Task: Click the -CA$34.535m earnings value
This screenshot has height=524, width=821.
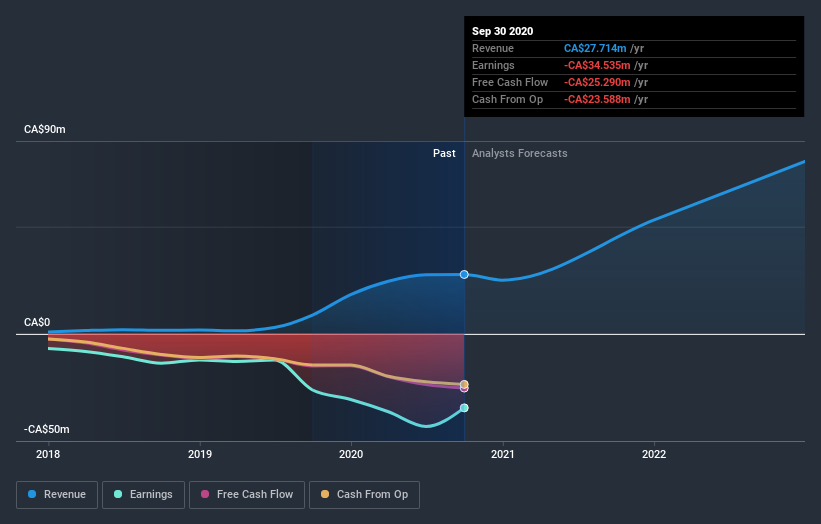Action: [x=597, y=65]
